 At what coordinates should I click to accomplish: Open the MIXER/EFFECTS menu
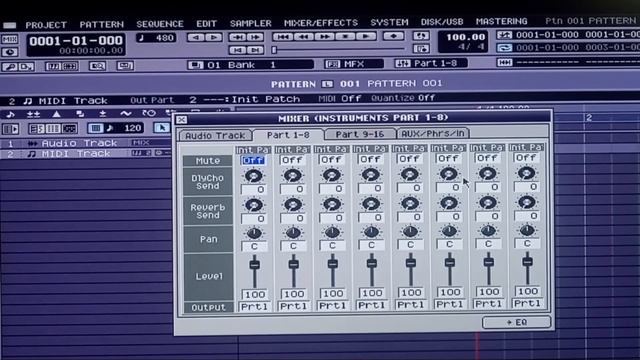(320, 22)
